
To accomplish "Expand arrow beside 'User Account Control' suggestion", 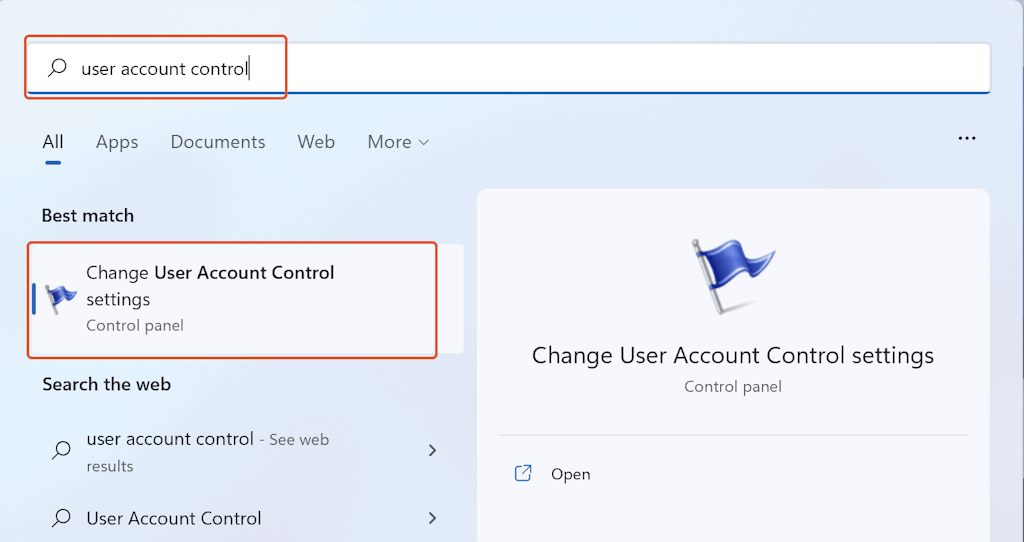I will point(432,518).
